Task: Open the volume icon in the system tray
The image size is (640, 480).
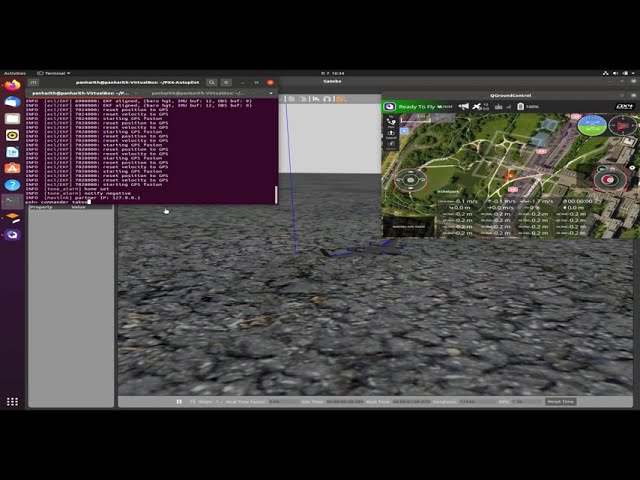Action: coord(616,73)
